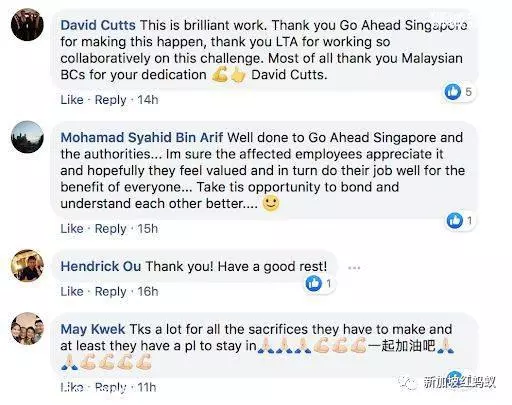Open the May Kwek name link

coord(93,329)
